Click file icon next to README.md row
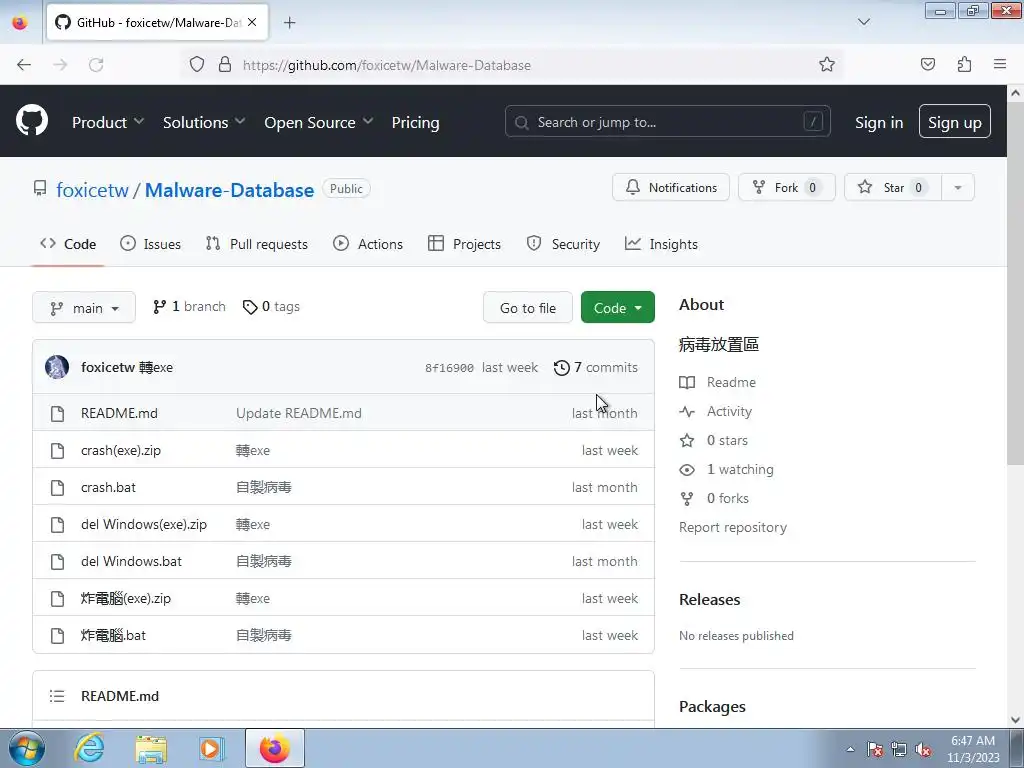The image size is (1024, 768). (x=57, y=413)
